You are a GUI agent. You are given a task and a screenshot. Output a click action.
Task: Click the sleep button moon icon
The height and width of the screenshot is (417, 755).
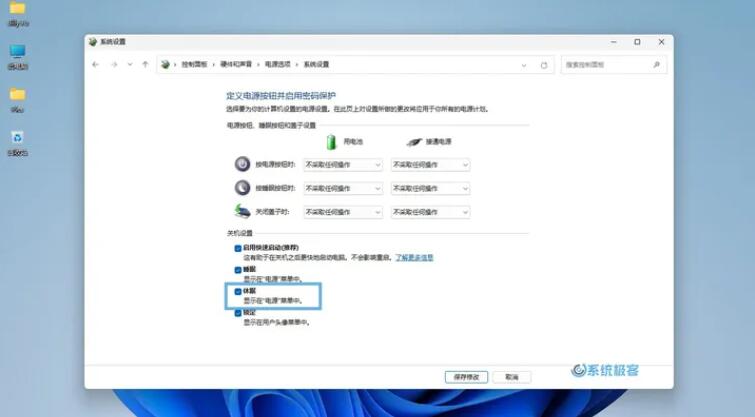tap(242, 187)
